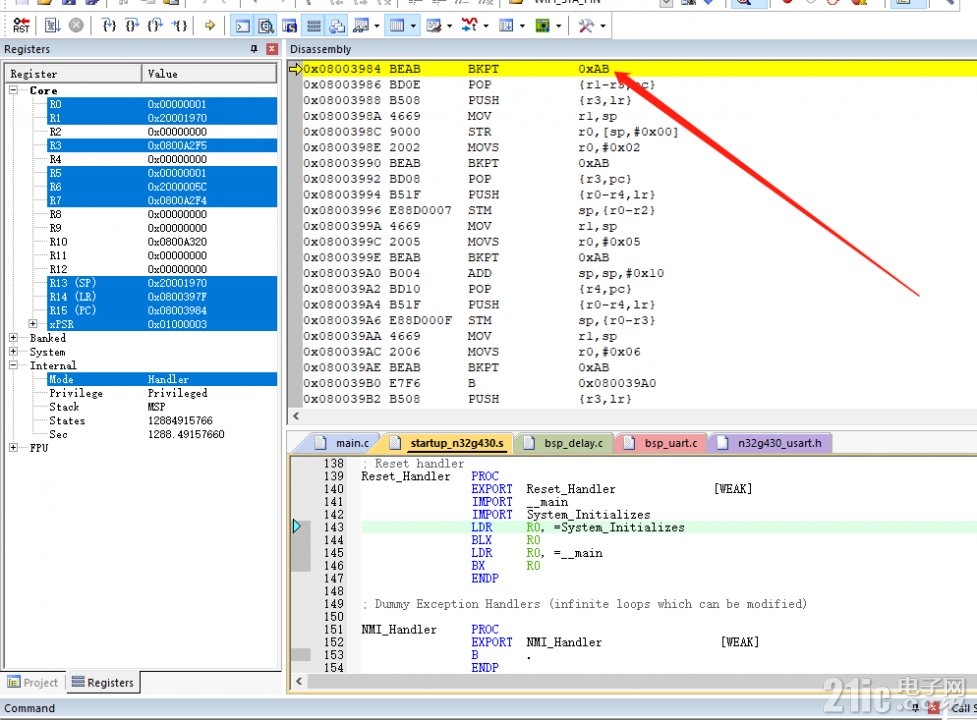Click the Value column header

pos(209,73)
